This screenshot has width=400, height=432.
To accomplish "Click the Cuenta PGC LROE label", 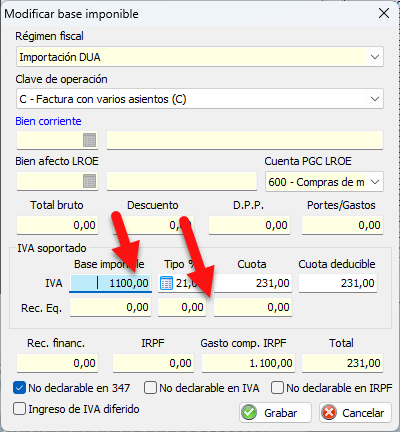I will [x=308, y=161].
